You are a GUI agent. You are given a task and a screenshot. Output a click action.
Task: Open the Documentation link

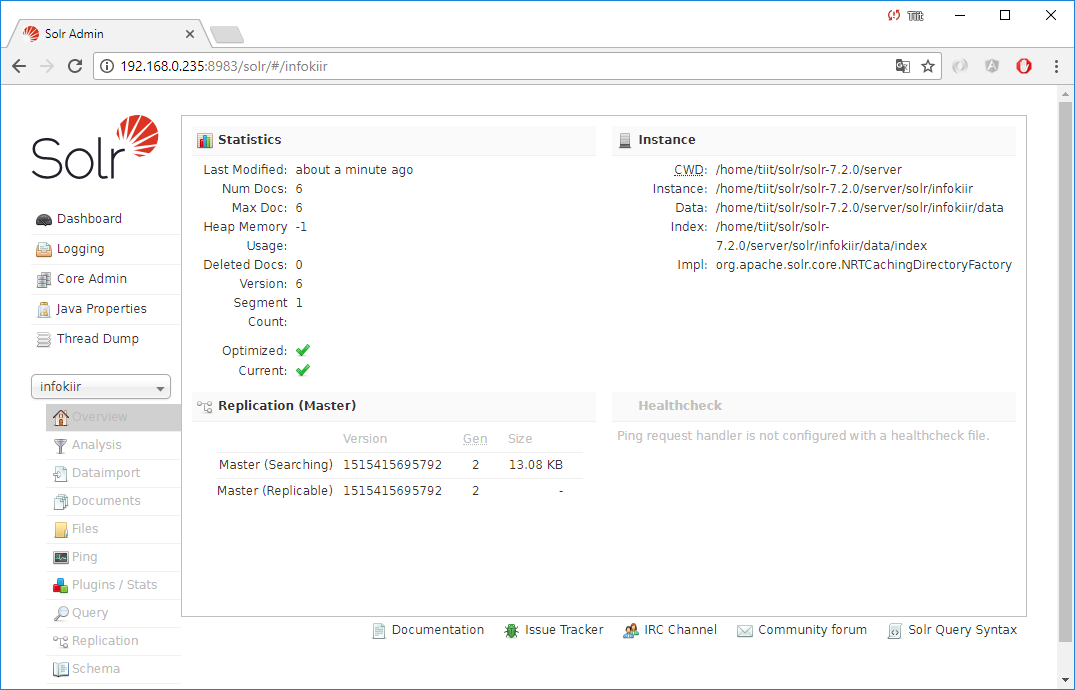pyautogui.click(x=437, y=630)
